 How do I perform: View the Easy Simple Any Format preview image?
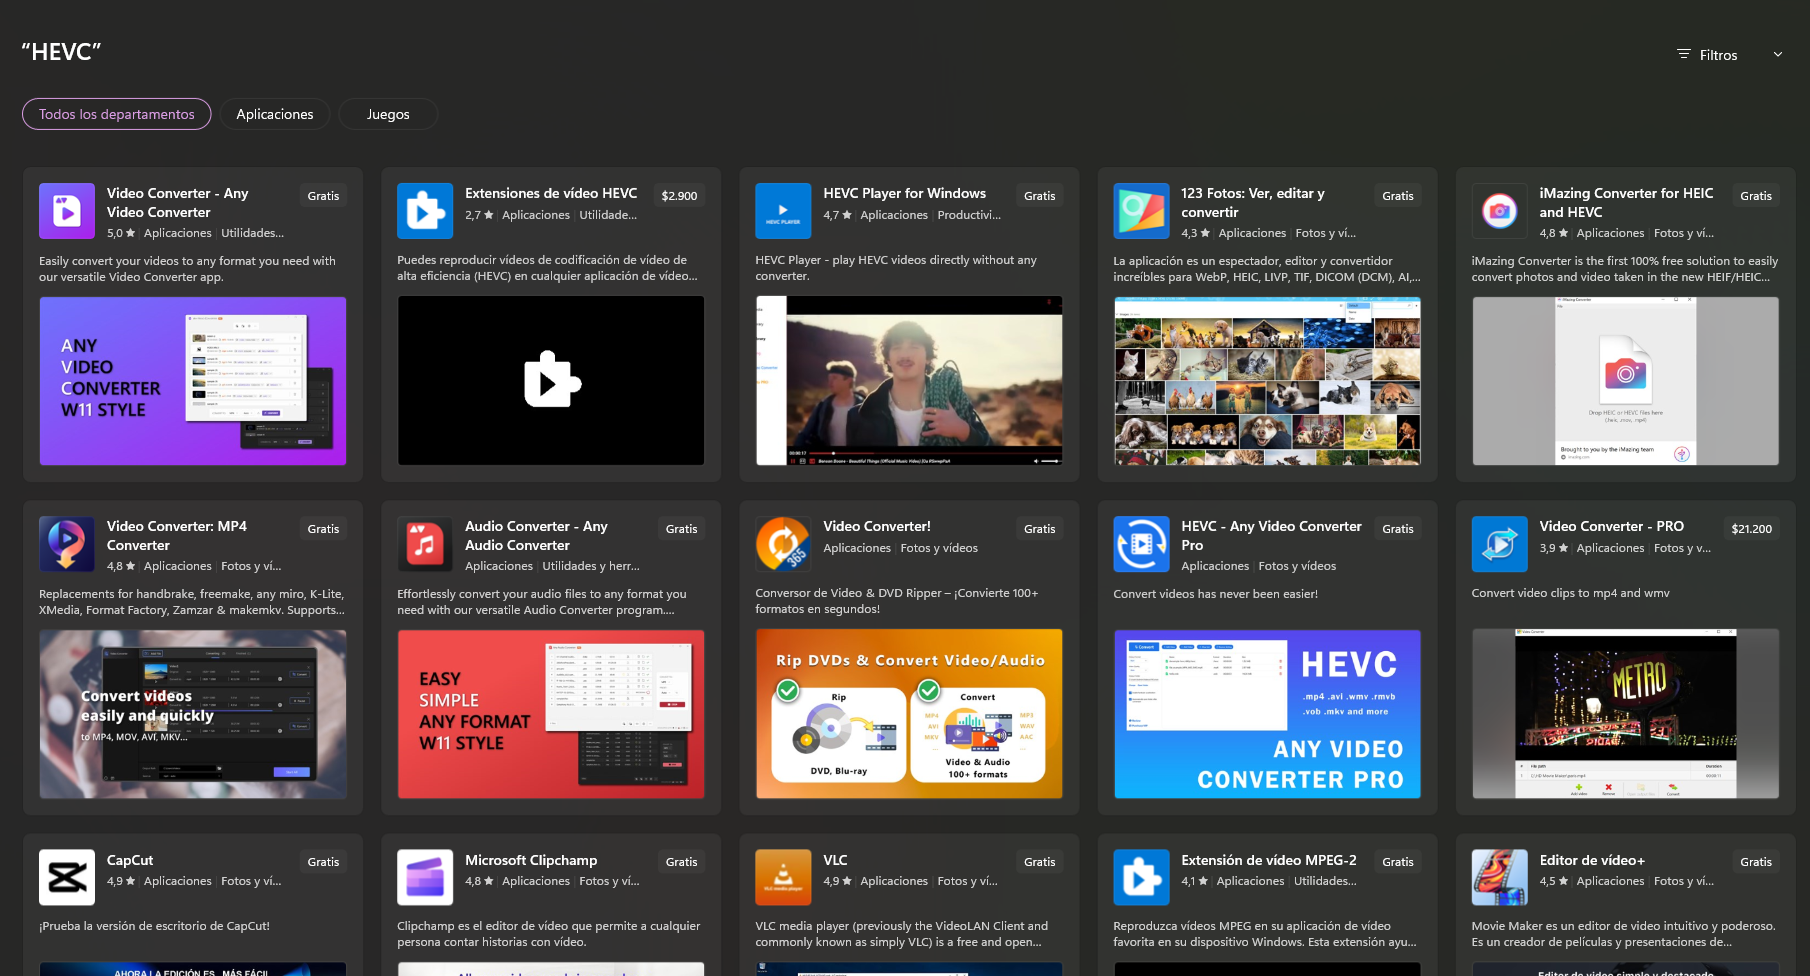tap(551, 714)
